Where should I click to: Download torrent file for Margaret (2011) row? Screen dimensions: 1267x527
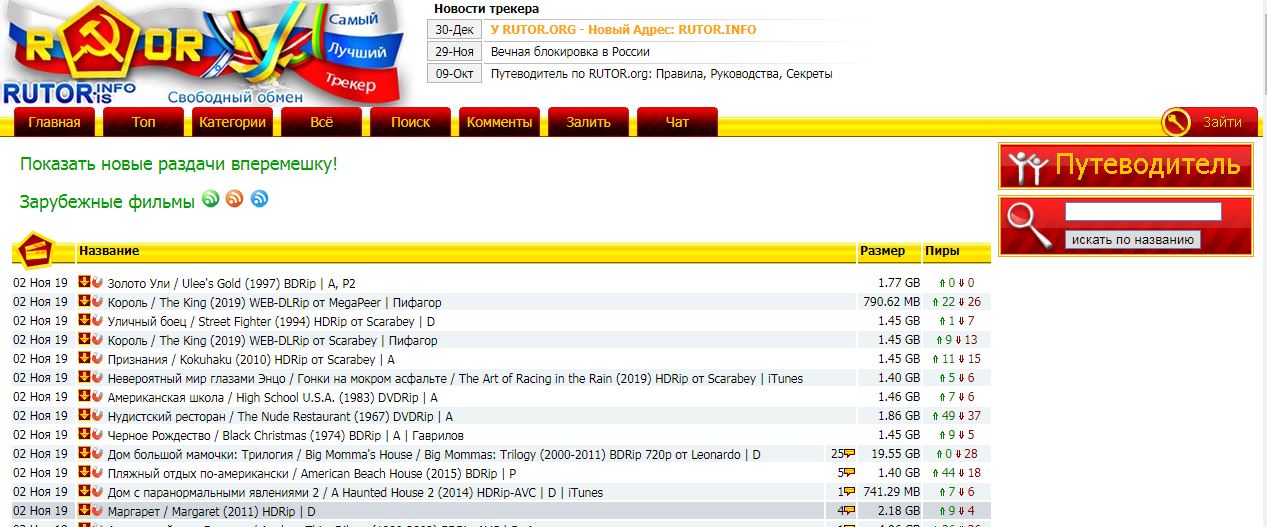85,511
